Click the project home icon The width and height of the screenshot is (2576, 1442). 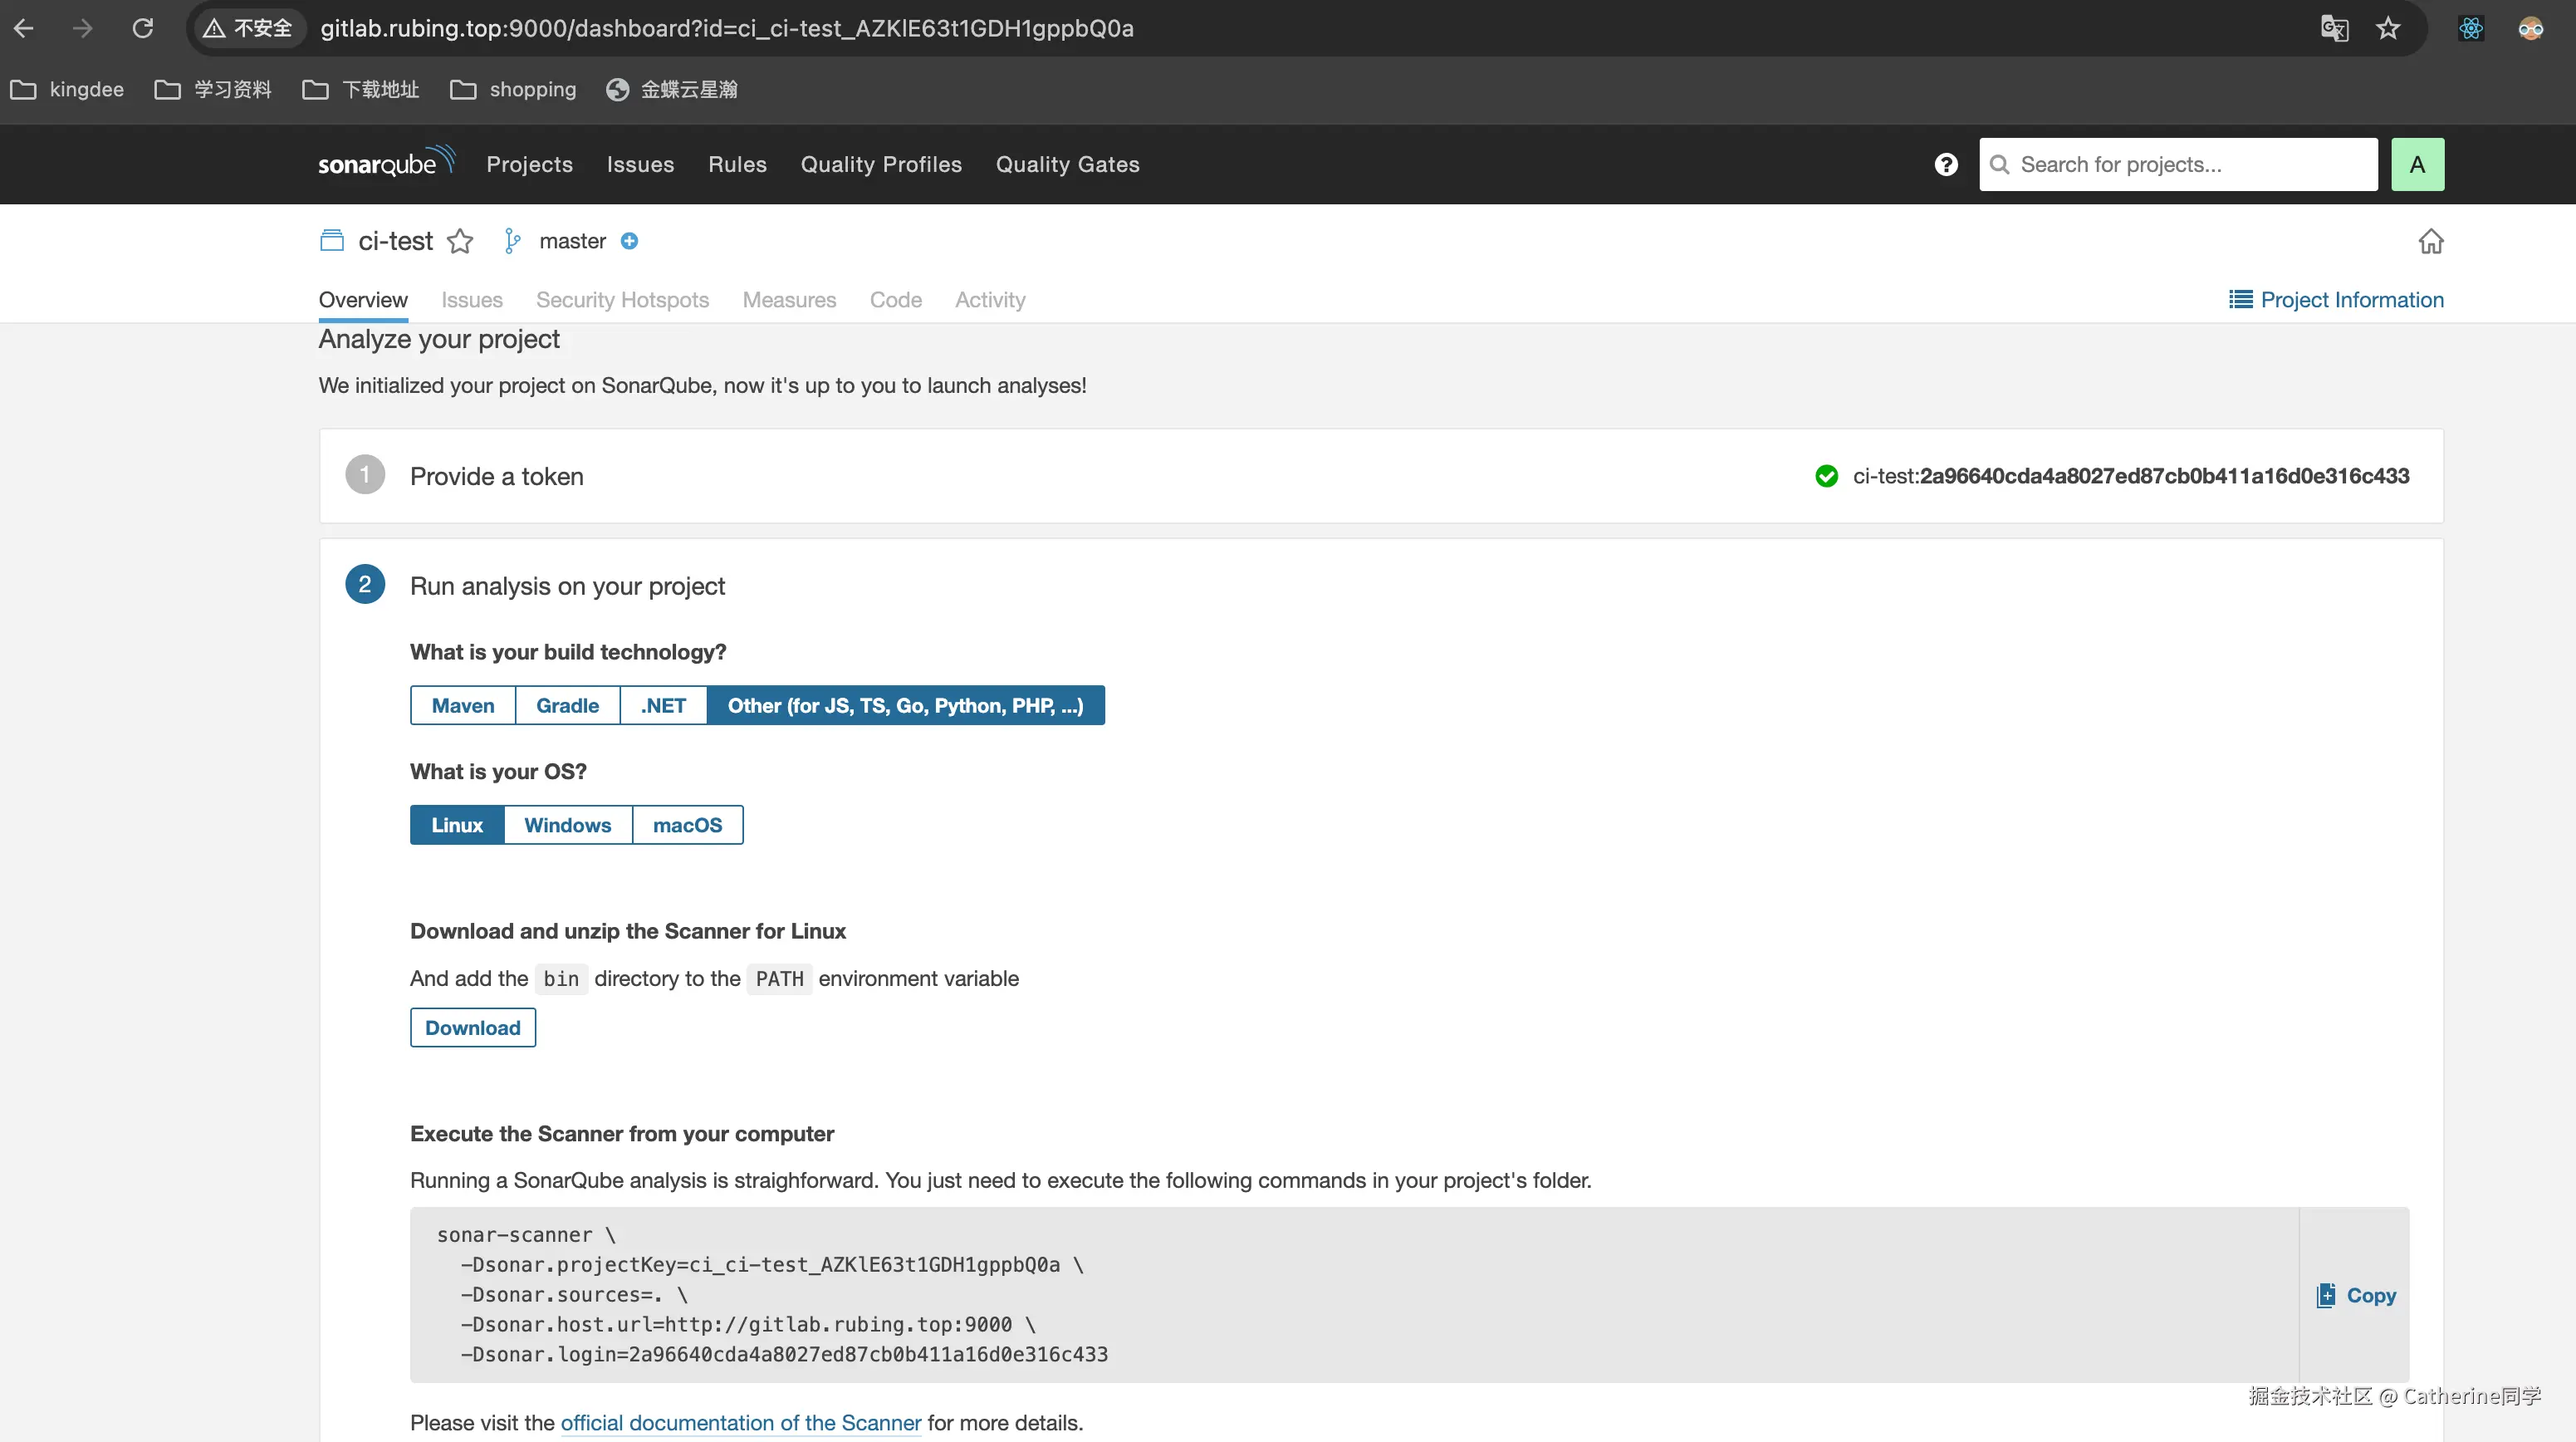click(2430, 241)
